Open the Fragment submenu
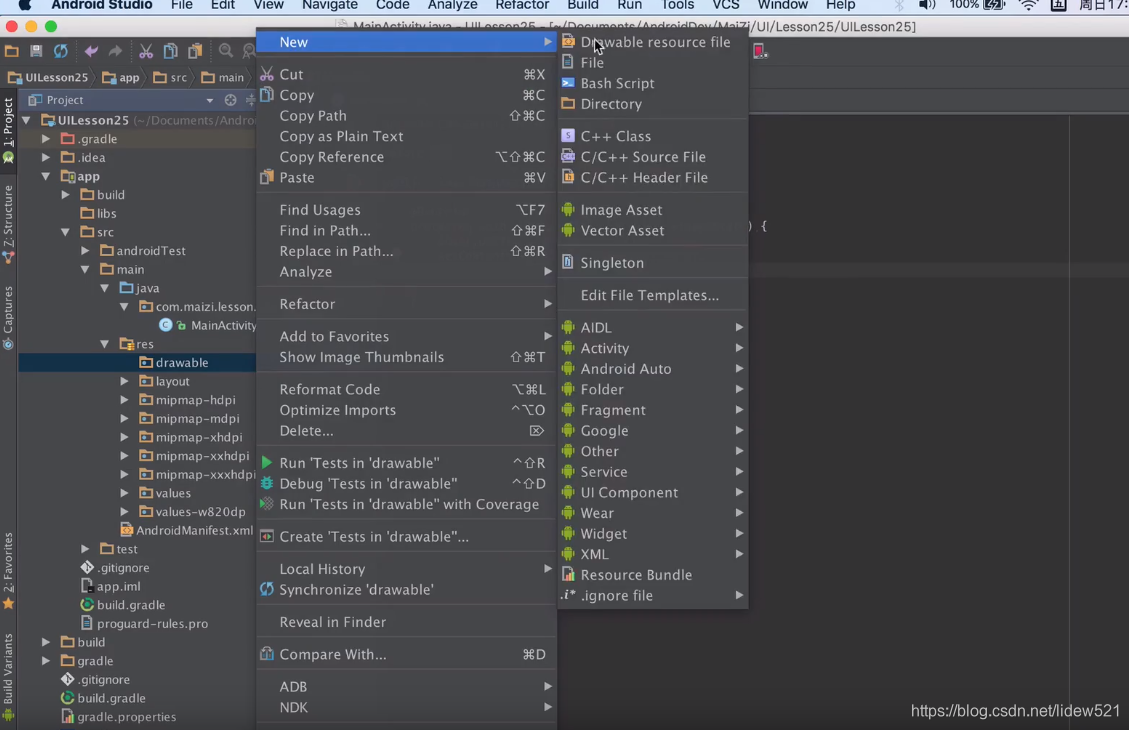The width and height of the screenshot is (1129, 730). (x=652, y=410)
